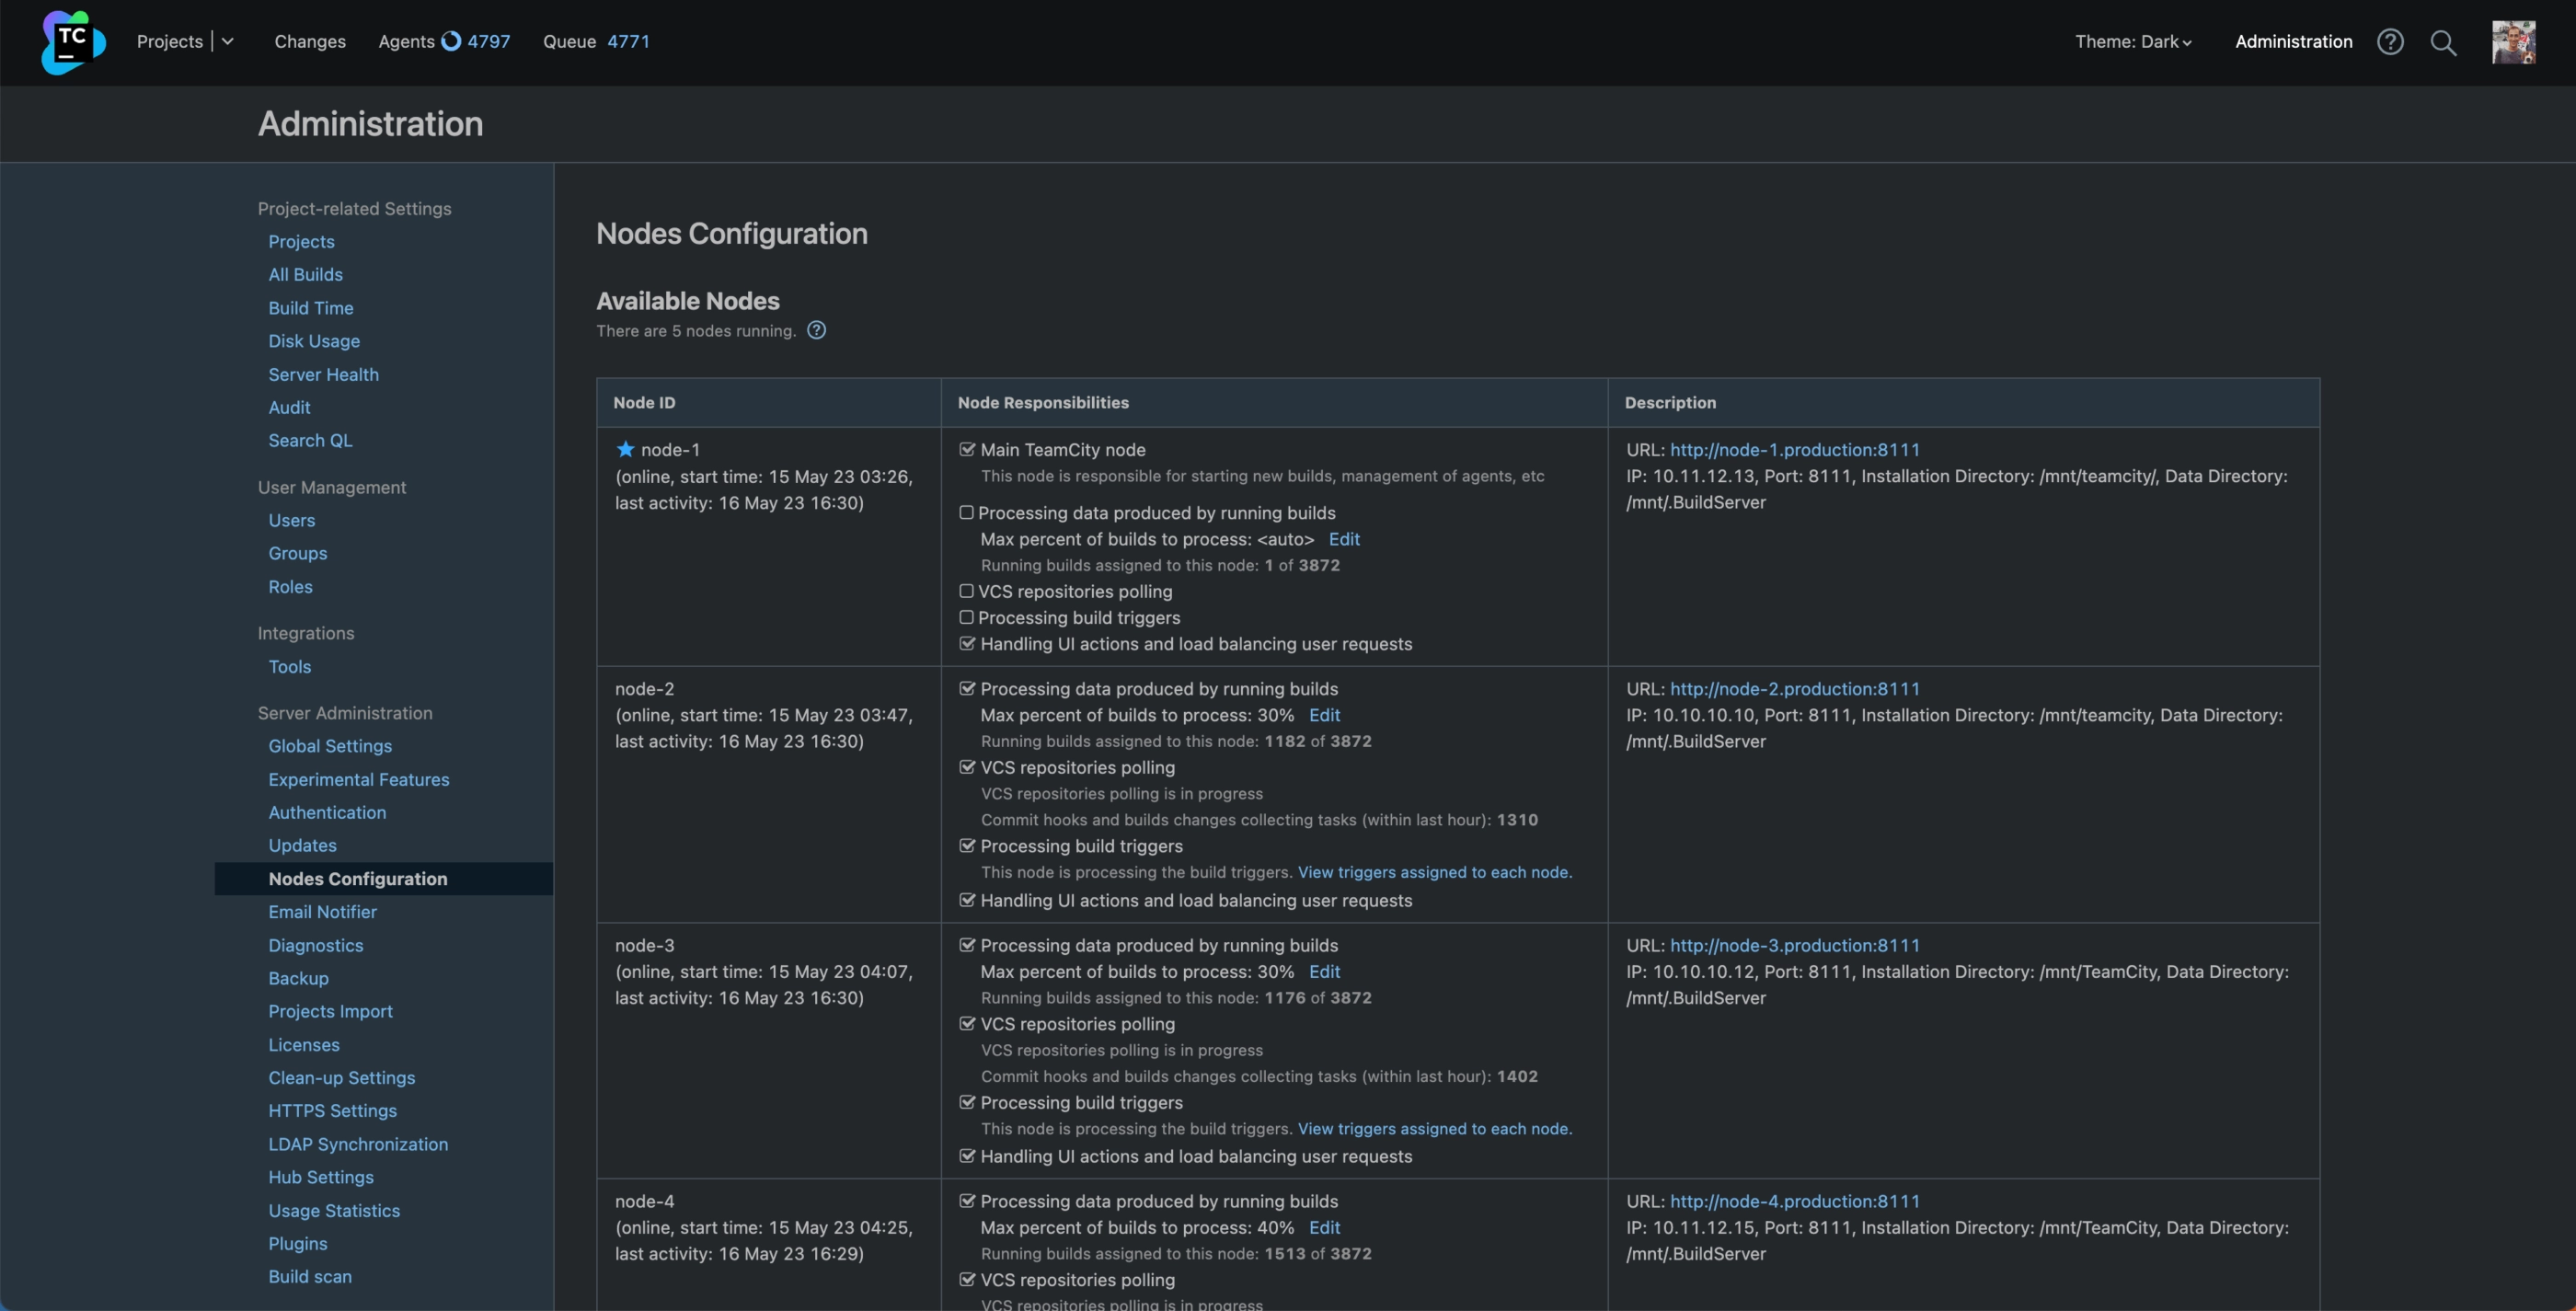Open Projects in the sidebar

pos(301,241)
